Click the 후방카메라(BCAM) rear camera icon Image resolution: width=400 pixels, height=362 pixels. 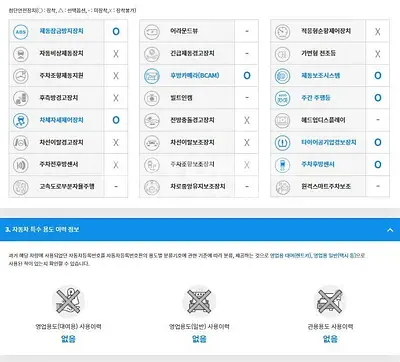[x=152, y=76]
